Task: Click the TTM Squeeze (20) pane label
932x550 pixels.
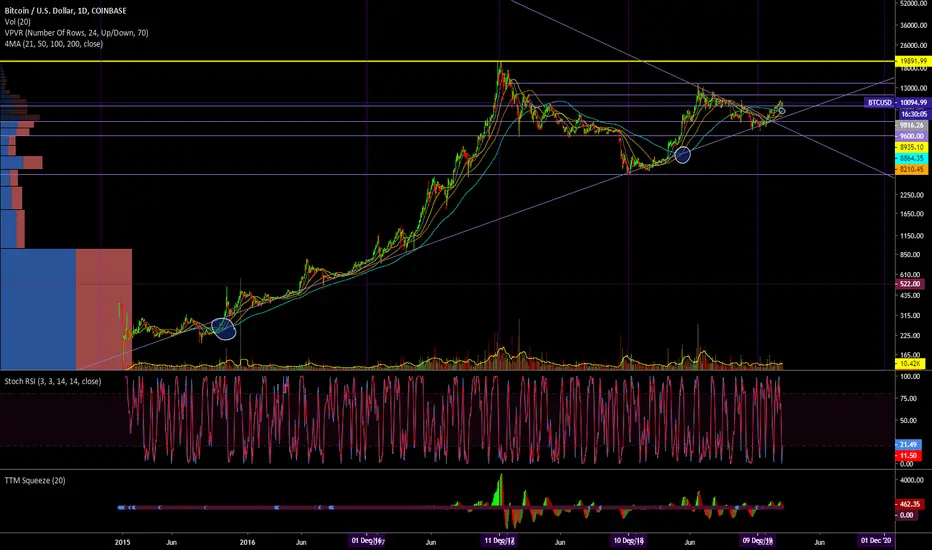Action: pyautogui.click(x=35, y=480)
